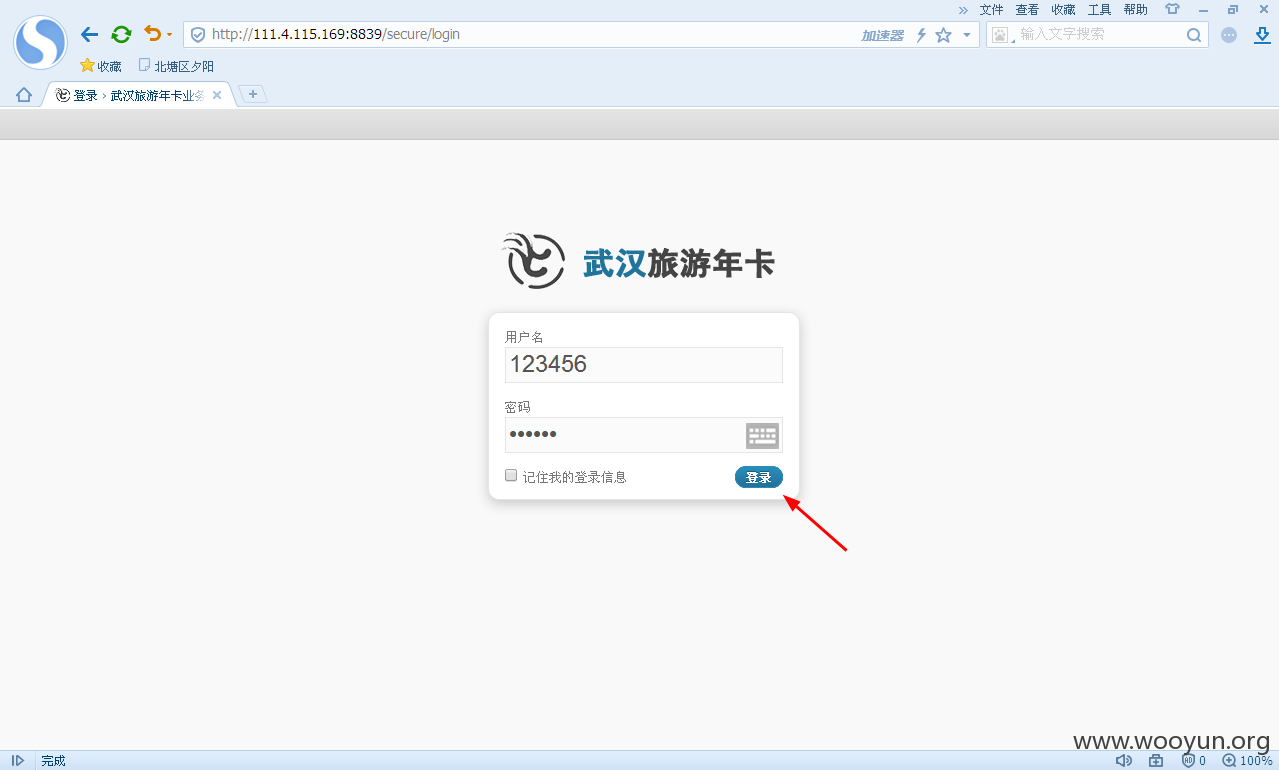Image resolution: width=1279 pixels, height=770 pixels.
Task: Check 记住我的登录信息 checkbox
Action: 511,476
